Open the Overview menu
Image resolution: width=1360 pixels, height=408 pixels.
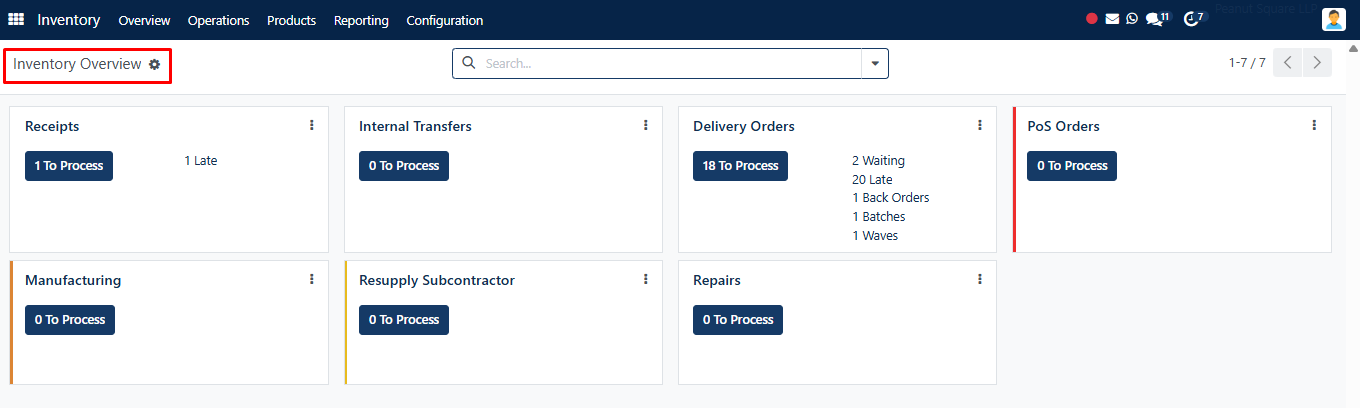pyautogui.click(x=144, y=20)
